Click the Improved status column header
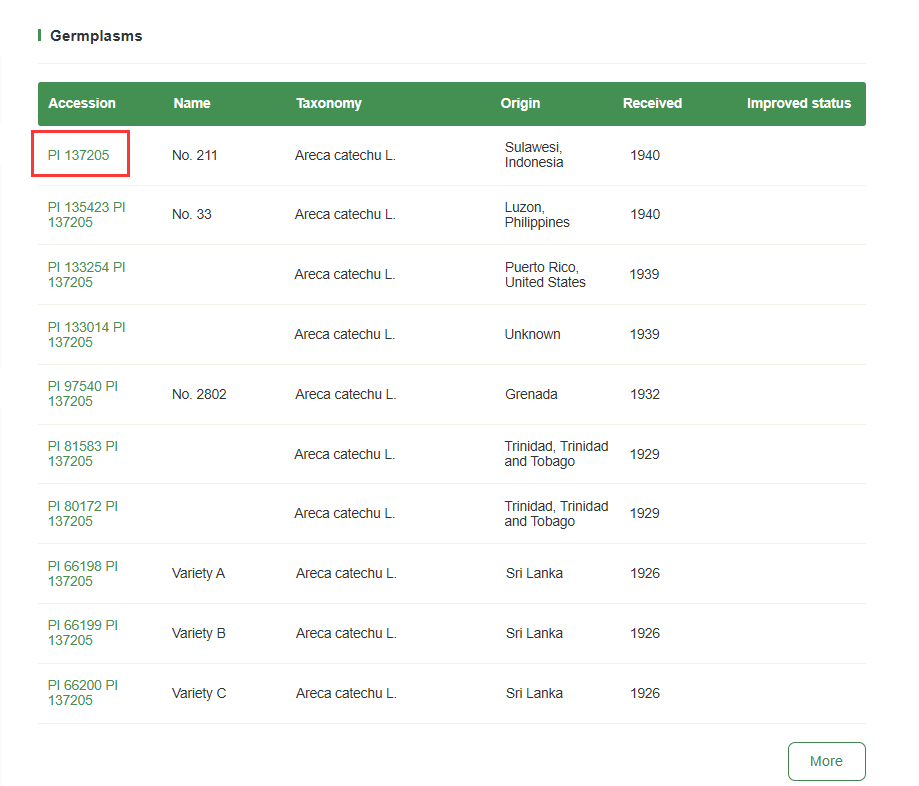Screen dimensions: 919x786 pos(799,103)
